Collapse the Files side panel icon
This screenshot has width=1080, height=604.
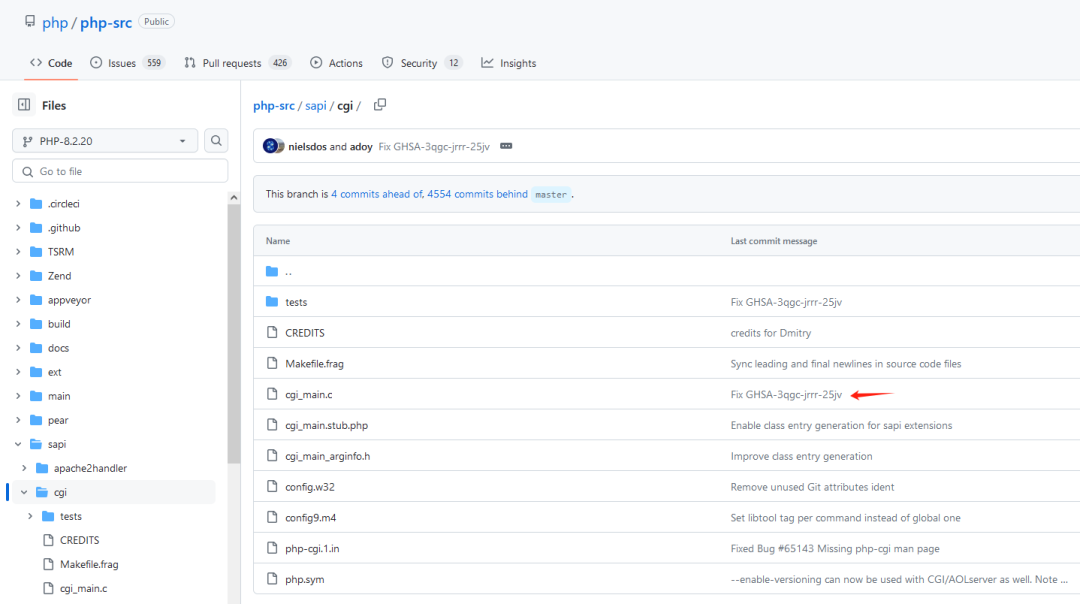24,105
